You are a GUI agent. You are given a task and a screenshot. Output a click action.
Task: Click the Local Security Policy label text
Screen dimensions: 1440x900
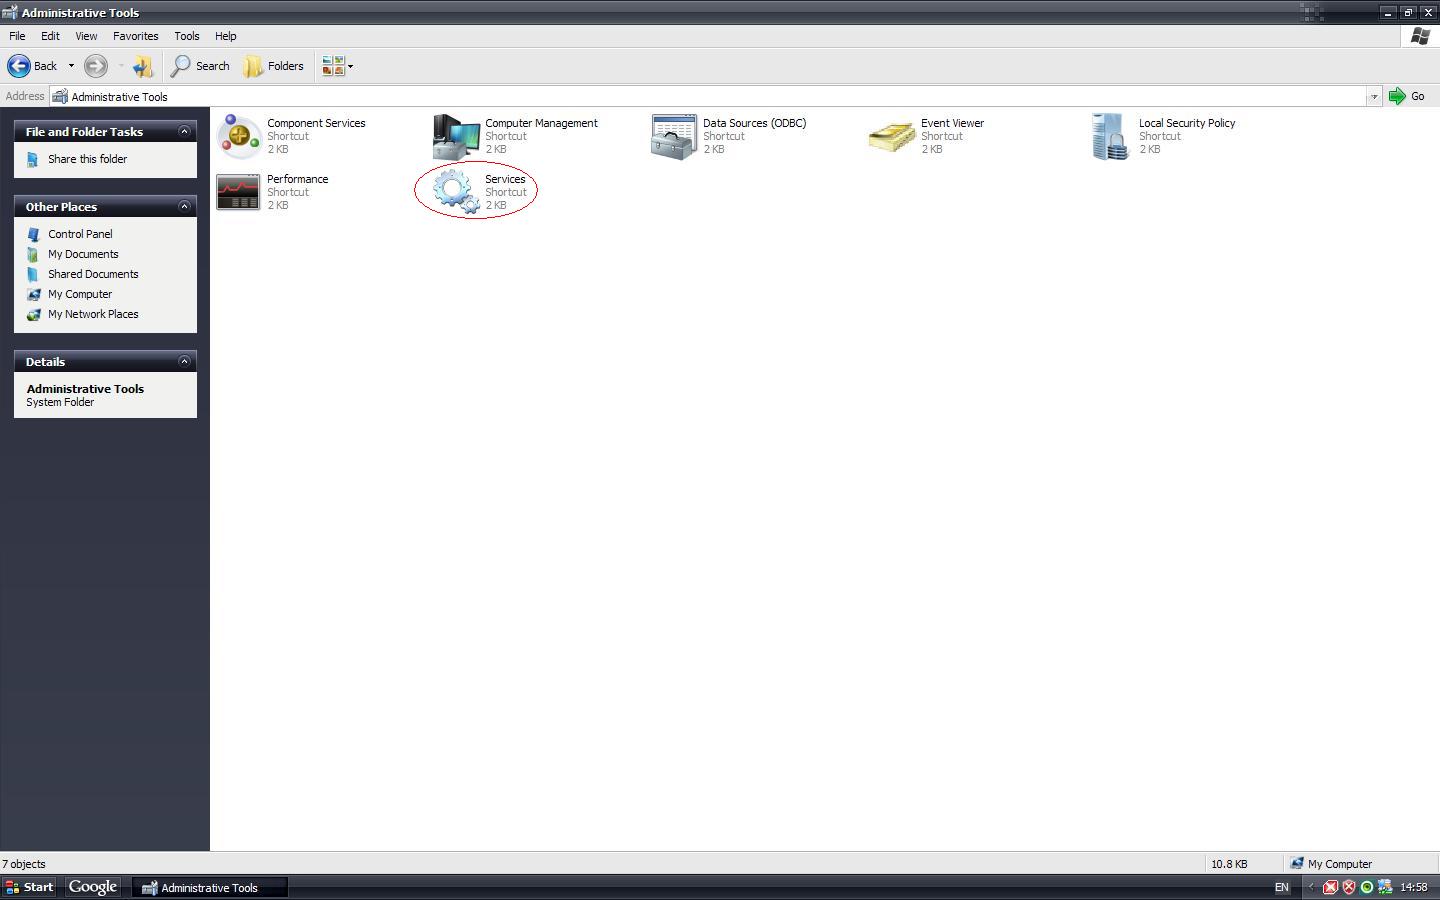(x=1187, y=123)
